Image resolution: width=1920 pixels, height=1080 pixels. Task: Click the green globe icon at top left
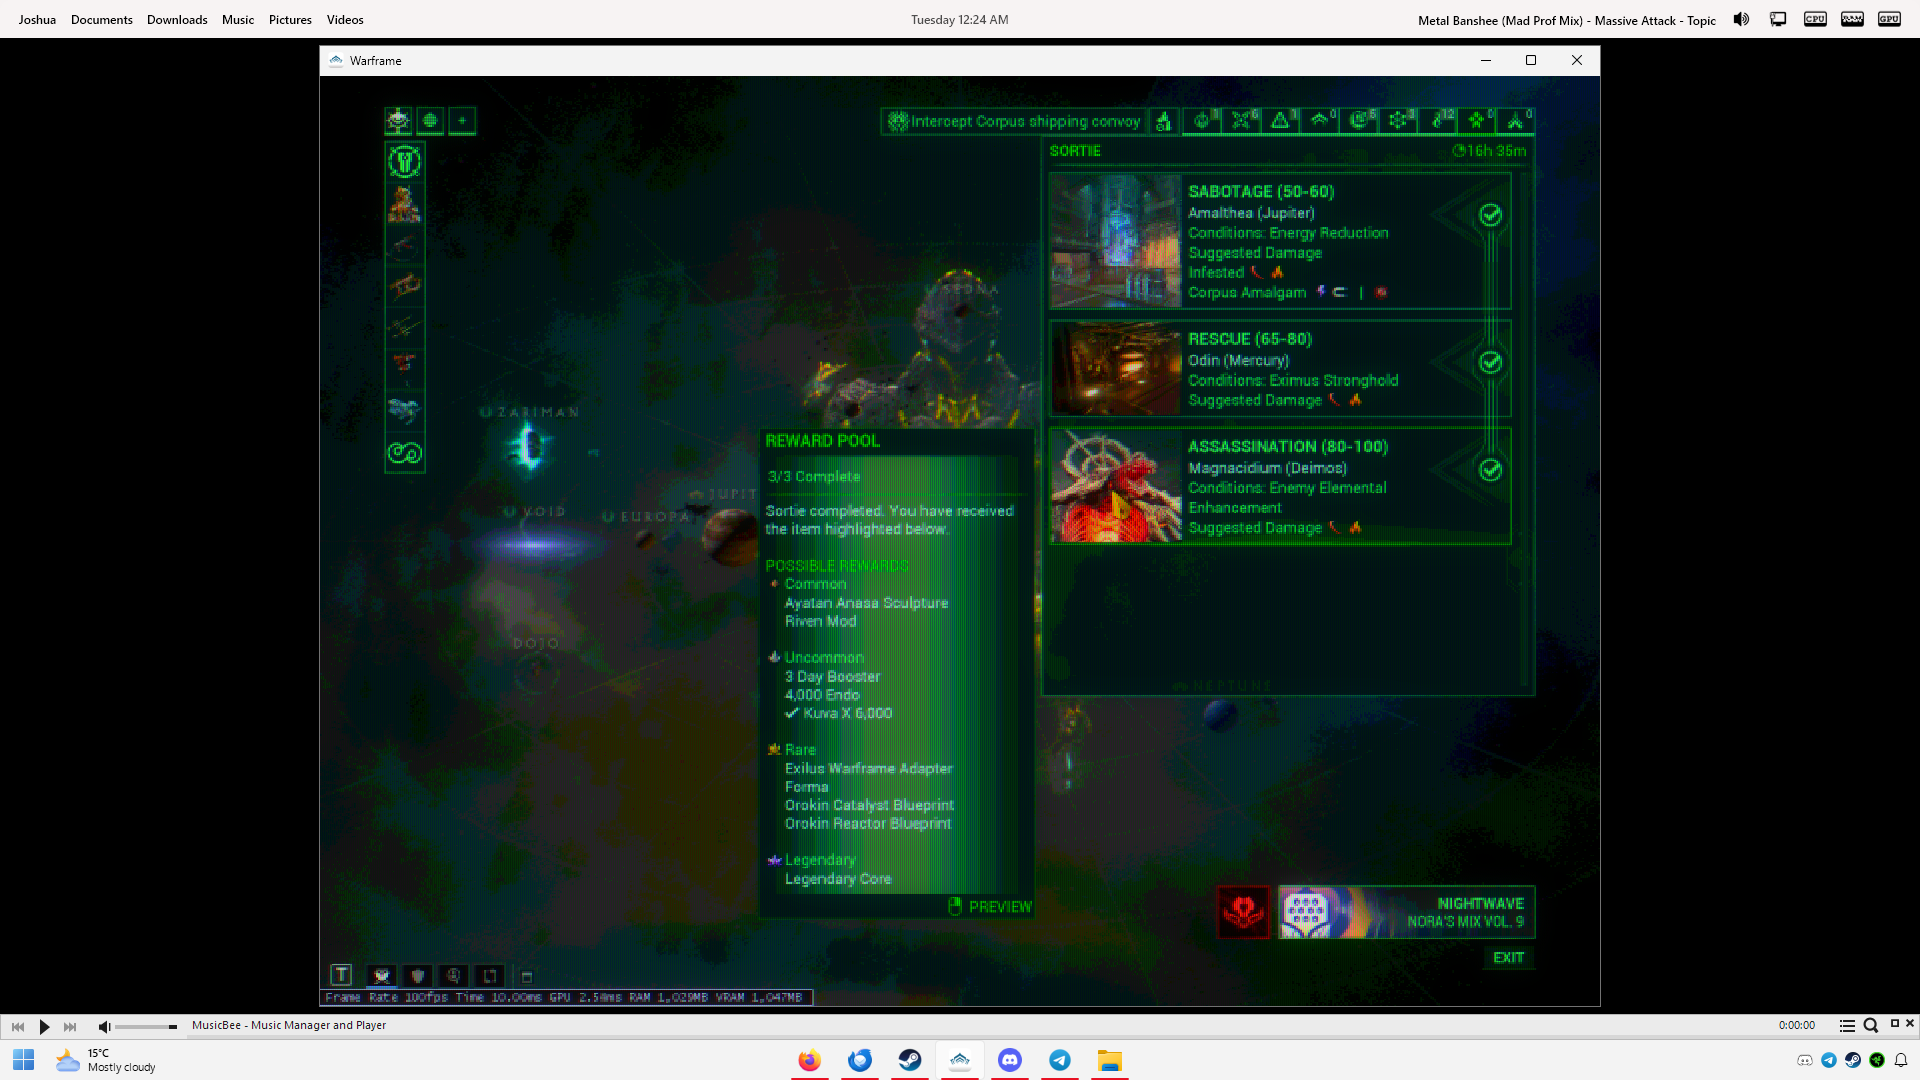(x=430, y=121)
